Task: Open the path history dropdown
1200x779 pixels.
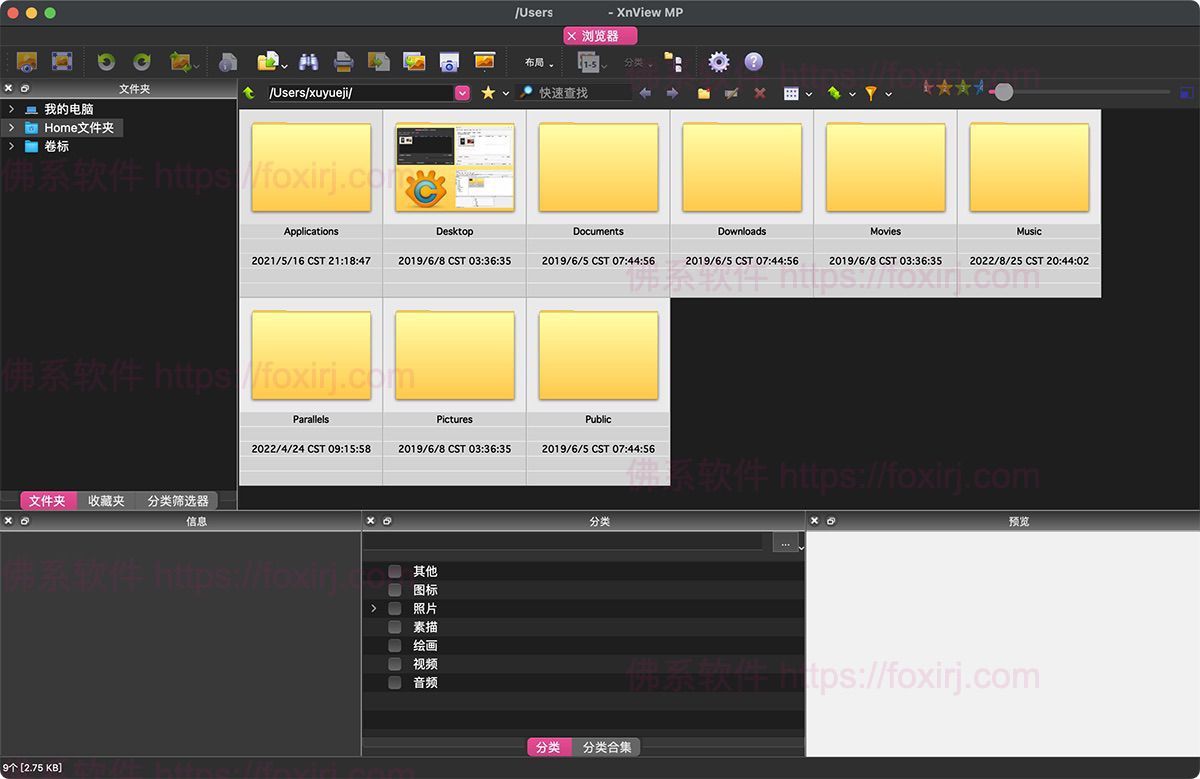Action: [462, 93]
